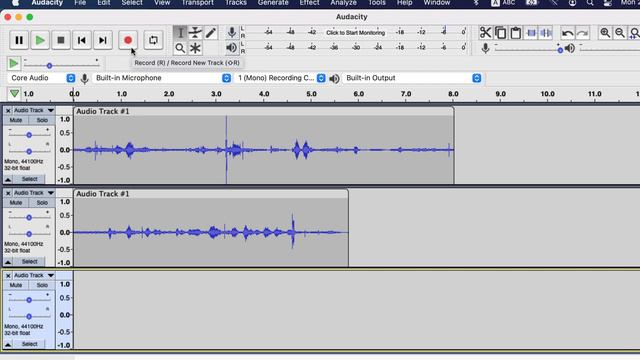Image resolution: width=640 pixels, height=360 pixels.
Task: Adjust the recording volume slider
Action: [527, 49]
